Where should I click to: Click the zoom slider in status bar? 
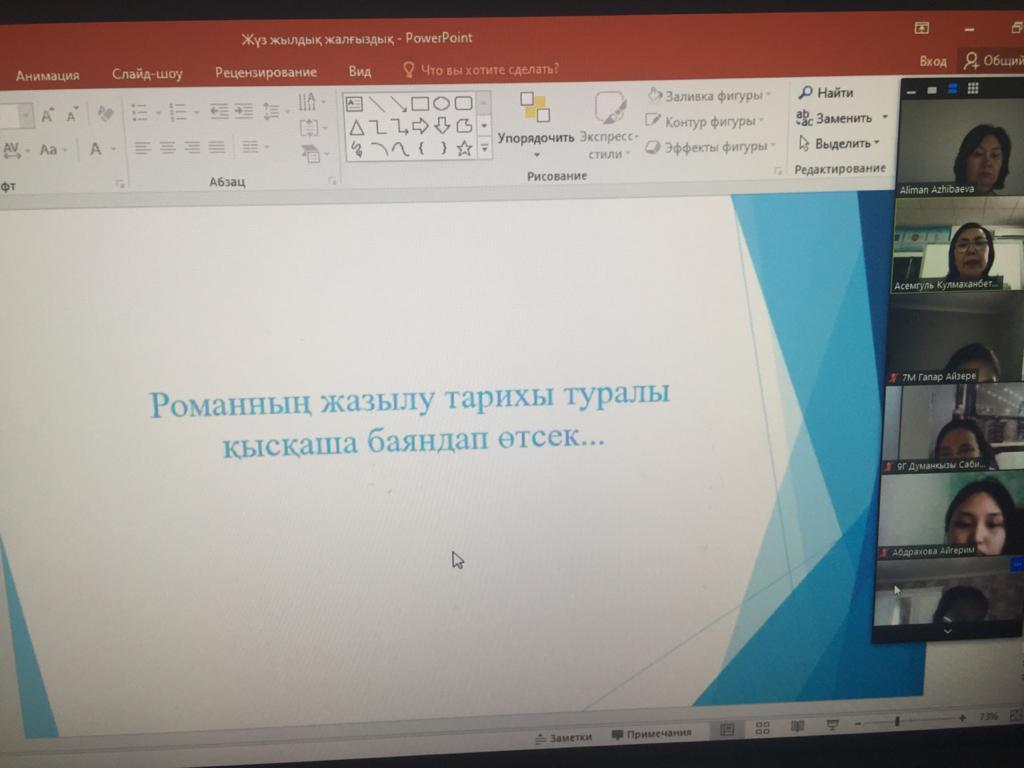898,720
